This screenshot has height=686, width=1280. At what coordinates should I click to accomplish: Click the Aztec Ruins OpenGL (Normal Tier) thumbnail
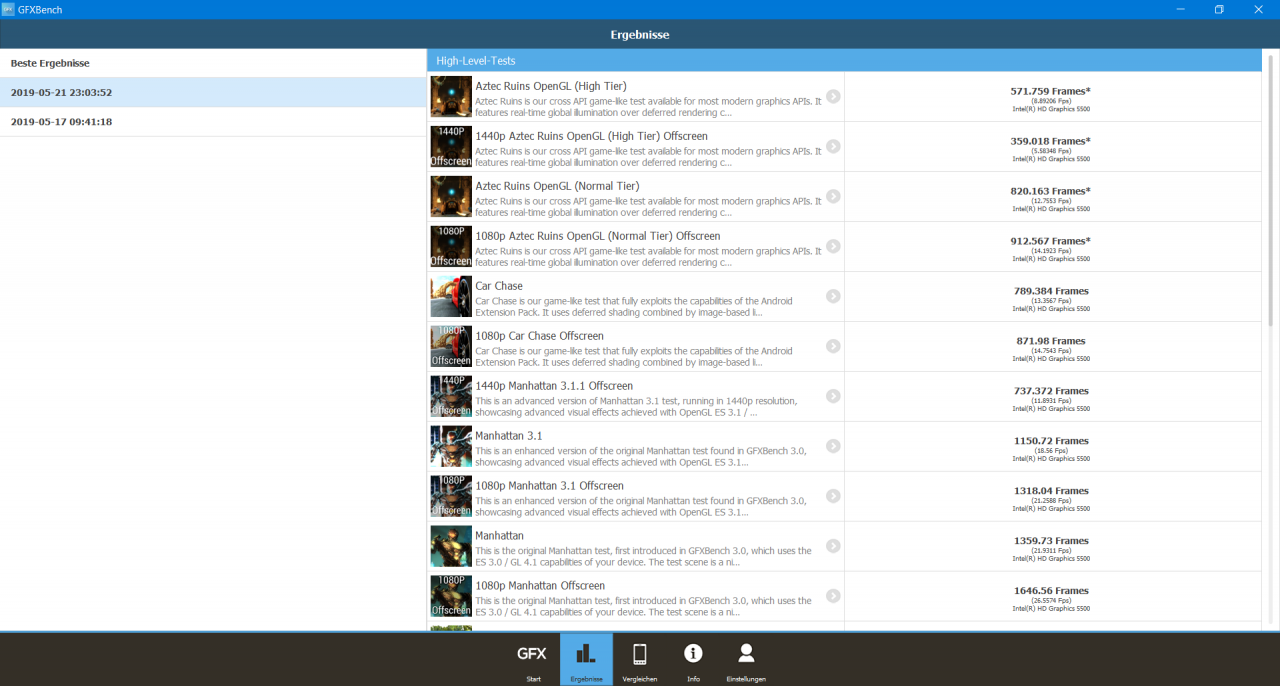click(451, 196)
